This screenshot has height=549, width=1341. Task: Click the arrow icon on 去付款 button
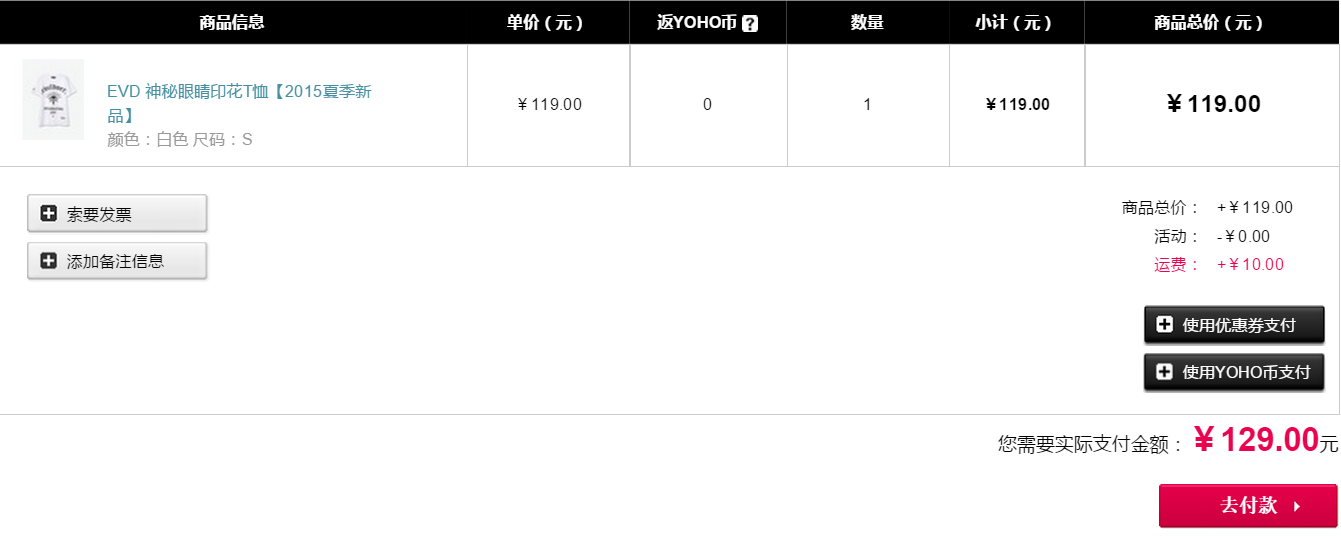[1297, 506]
